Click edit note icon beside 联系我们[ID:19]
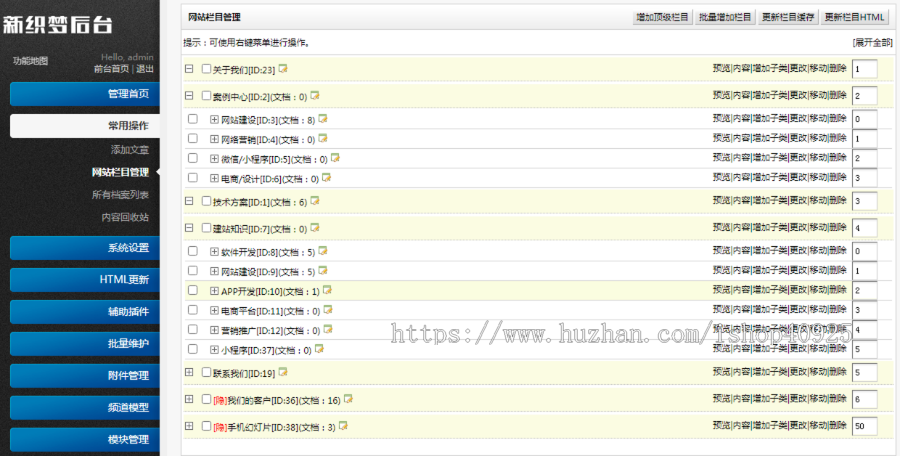The width and height of the screenshot is (900, 456). coord(282,372)
